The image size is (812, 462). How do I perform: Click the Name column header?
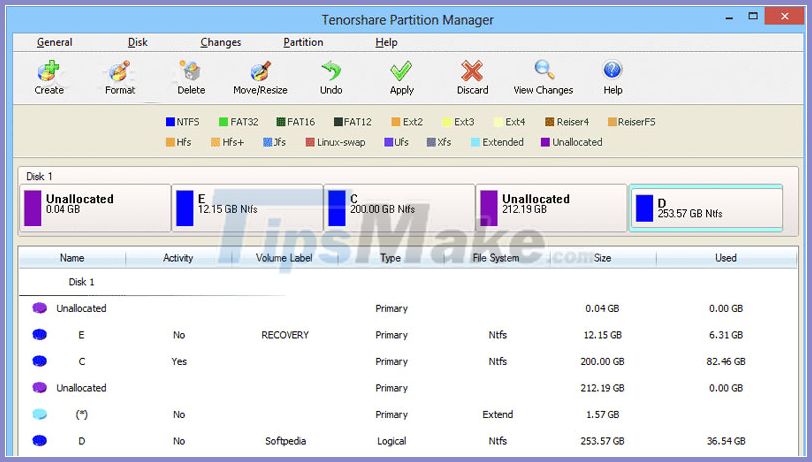[72, 258]
